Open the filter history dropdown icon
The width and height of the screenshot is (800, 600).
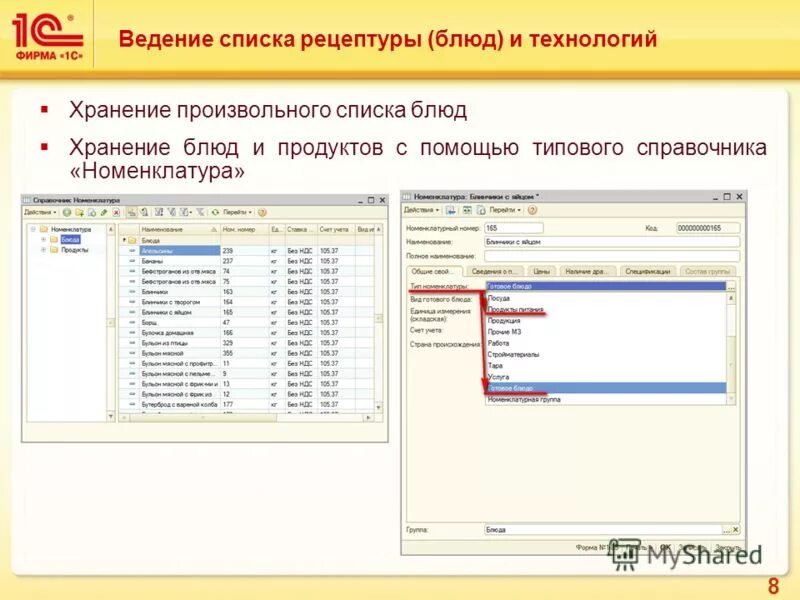186,212
